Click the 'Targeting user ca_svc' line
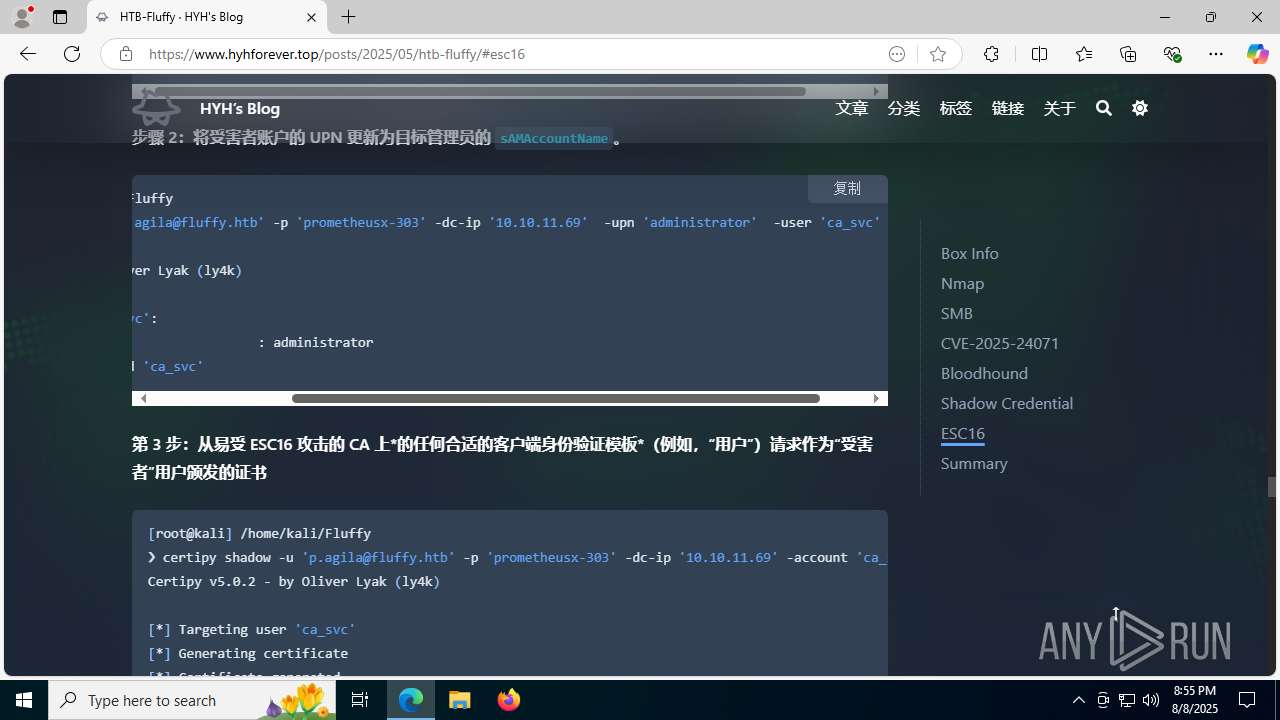The image size is (1280, 720). (251, 629)
